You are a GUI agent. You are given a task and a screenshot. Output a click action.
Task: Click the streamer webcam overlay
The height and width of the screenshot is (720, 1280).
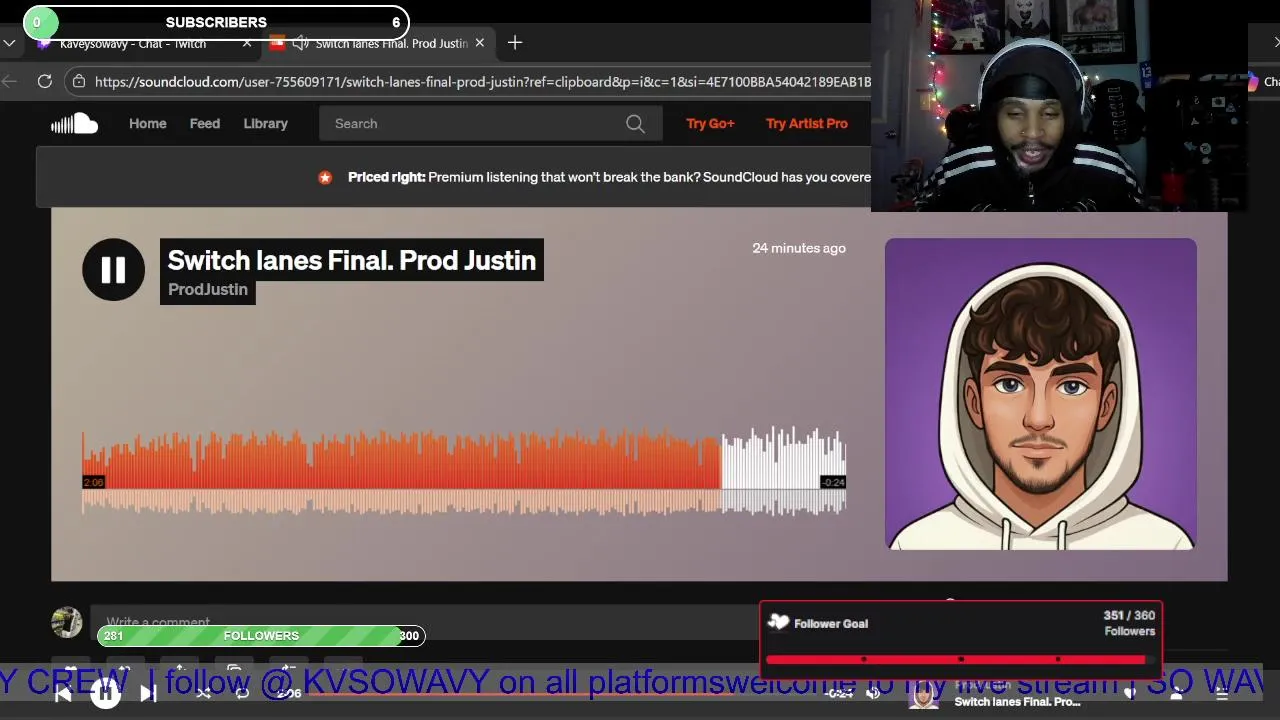coord(1060,106)
